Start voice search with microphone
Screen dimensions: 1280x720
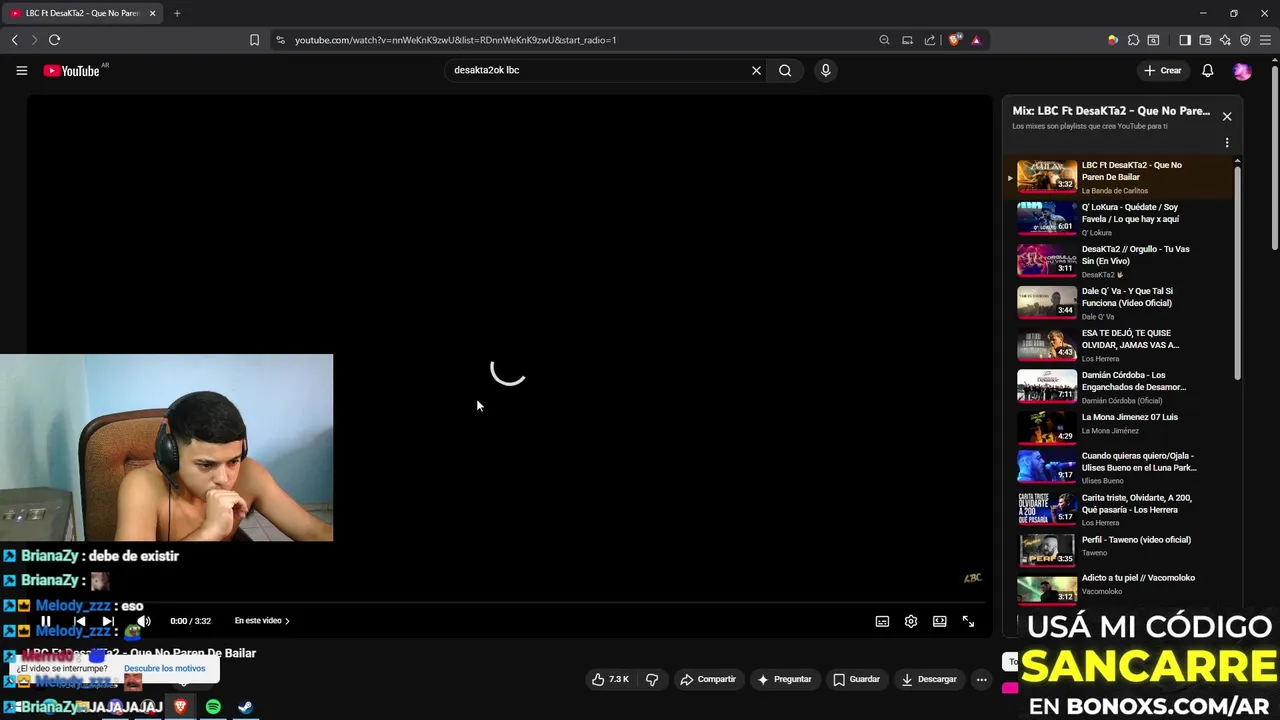click(x=825, y=70)
